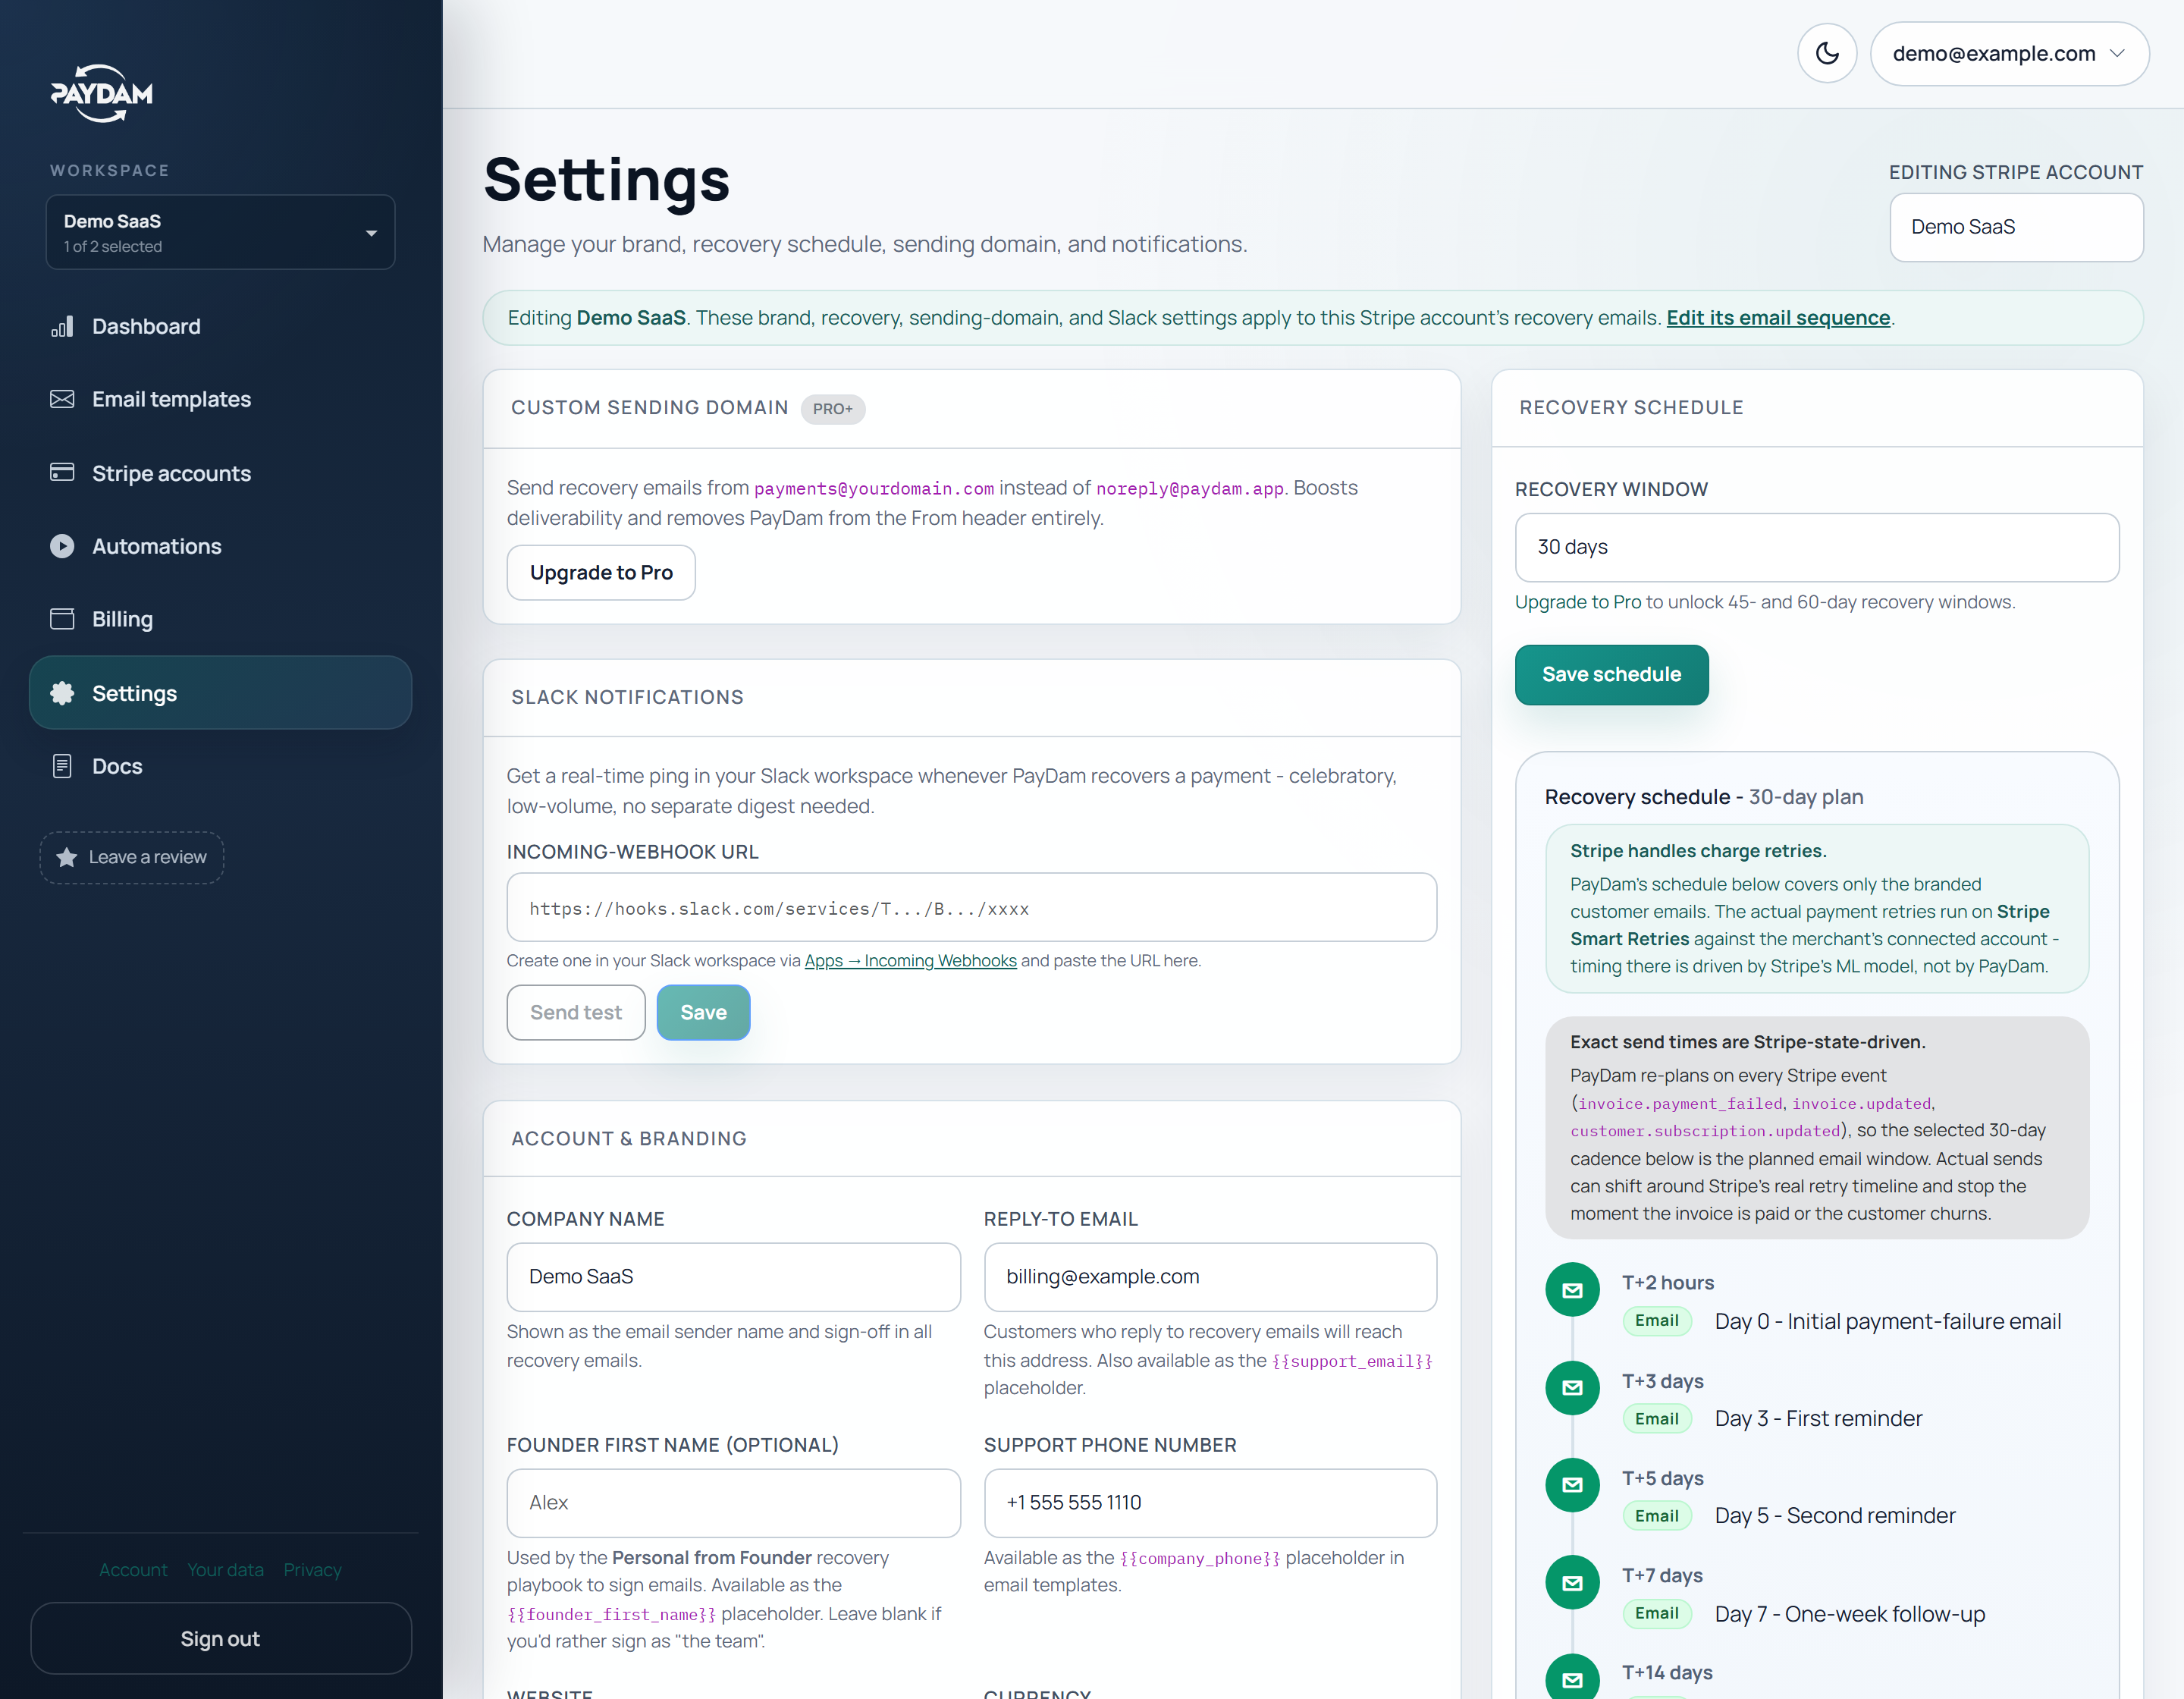Viewport: 2184px width, 1699px height.
Task: Click 'Day 3 - First reminder' text
Action: (x=1818, y=1419)
